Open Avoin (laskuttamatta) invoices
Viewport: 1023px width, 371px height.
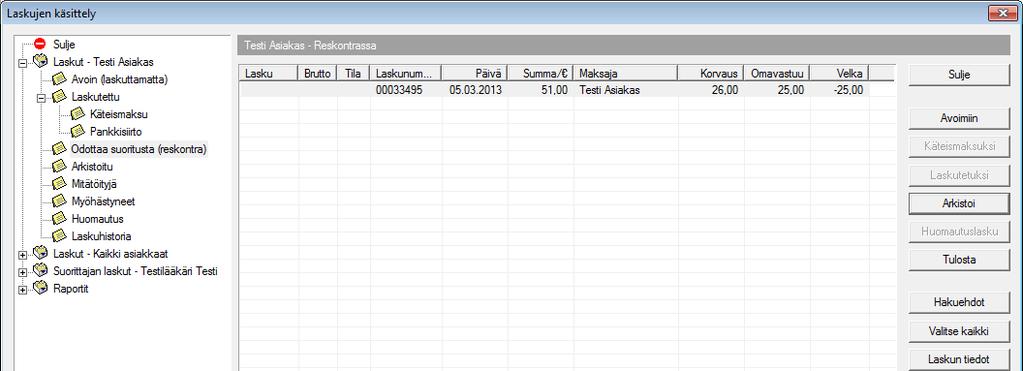120,80
